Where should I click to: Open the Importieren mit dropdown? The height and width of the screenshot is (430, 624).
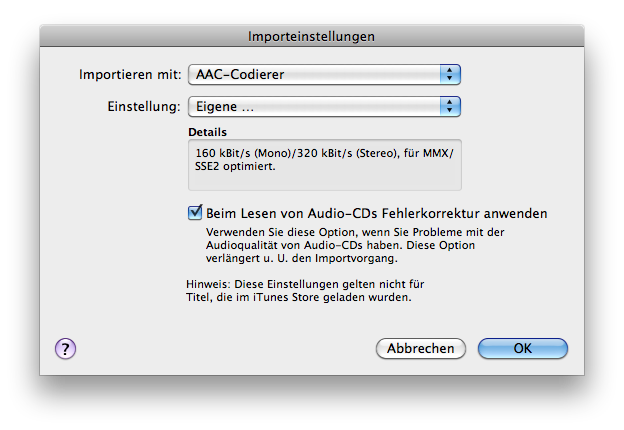(324, 74)
